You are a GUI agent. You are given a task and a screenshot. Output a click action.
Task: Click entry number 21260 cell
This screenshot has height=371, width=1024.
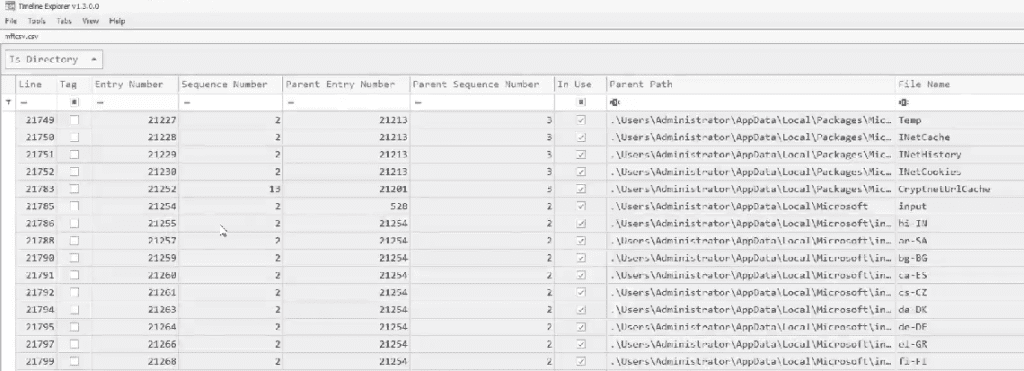(135, 275)
